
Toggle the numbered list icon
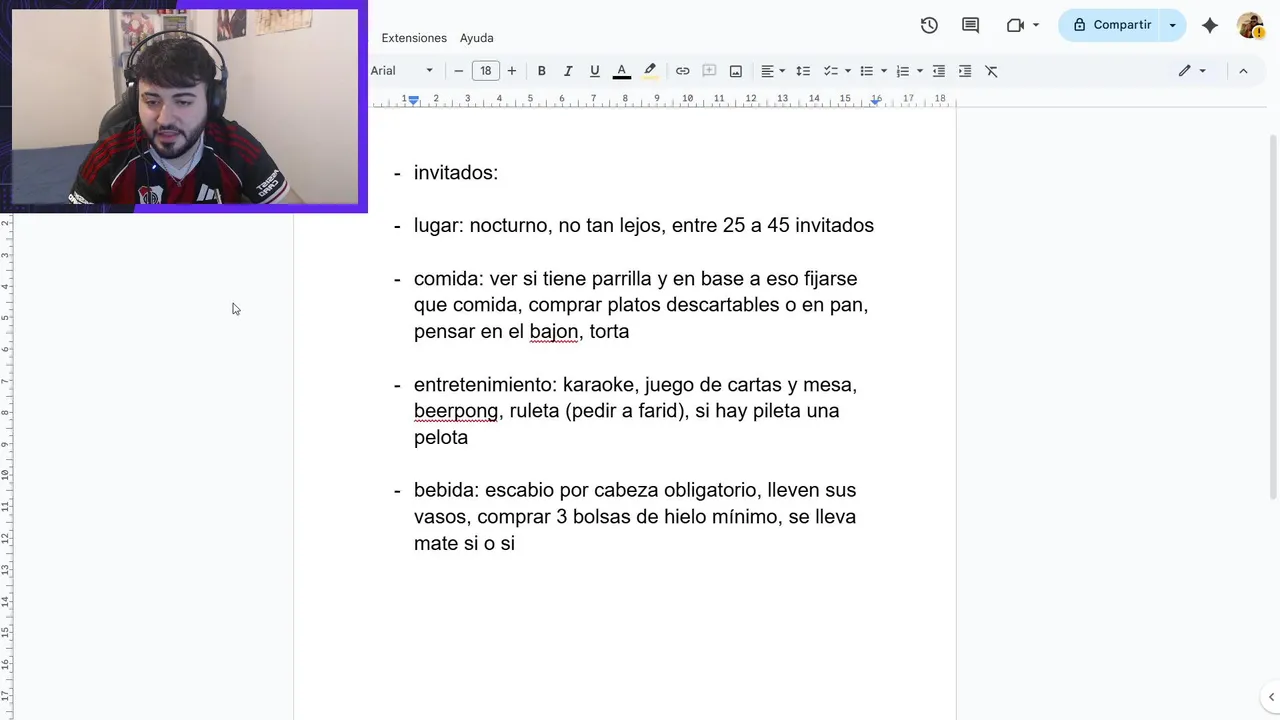(x=903, y=71)
